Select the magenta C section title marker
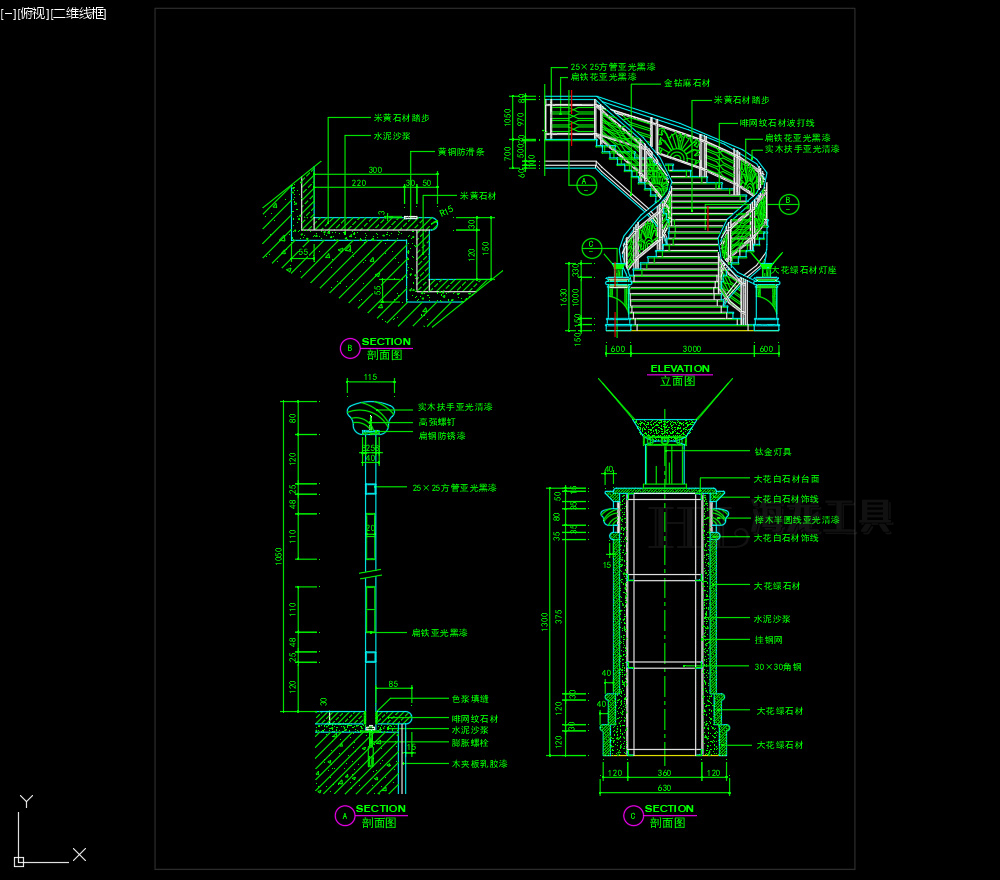The height and width of the screenshot is (880, 1000). click(633, 816)
